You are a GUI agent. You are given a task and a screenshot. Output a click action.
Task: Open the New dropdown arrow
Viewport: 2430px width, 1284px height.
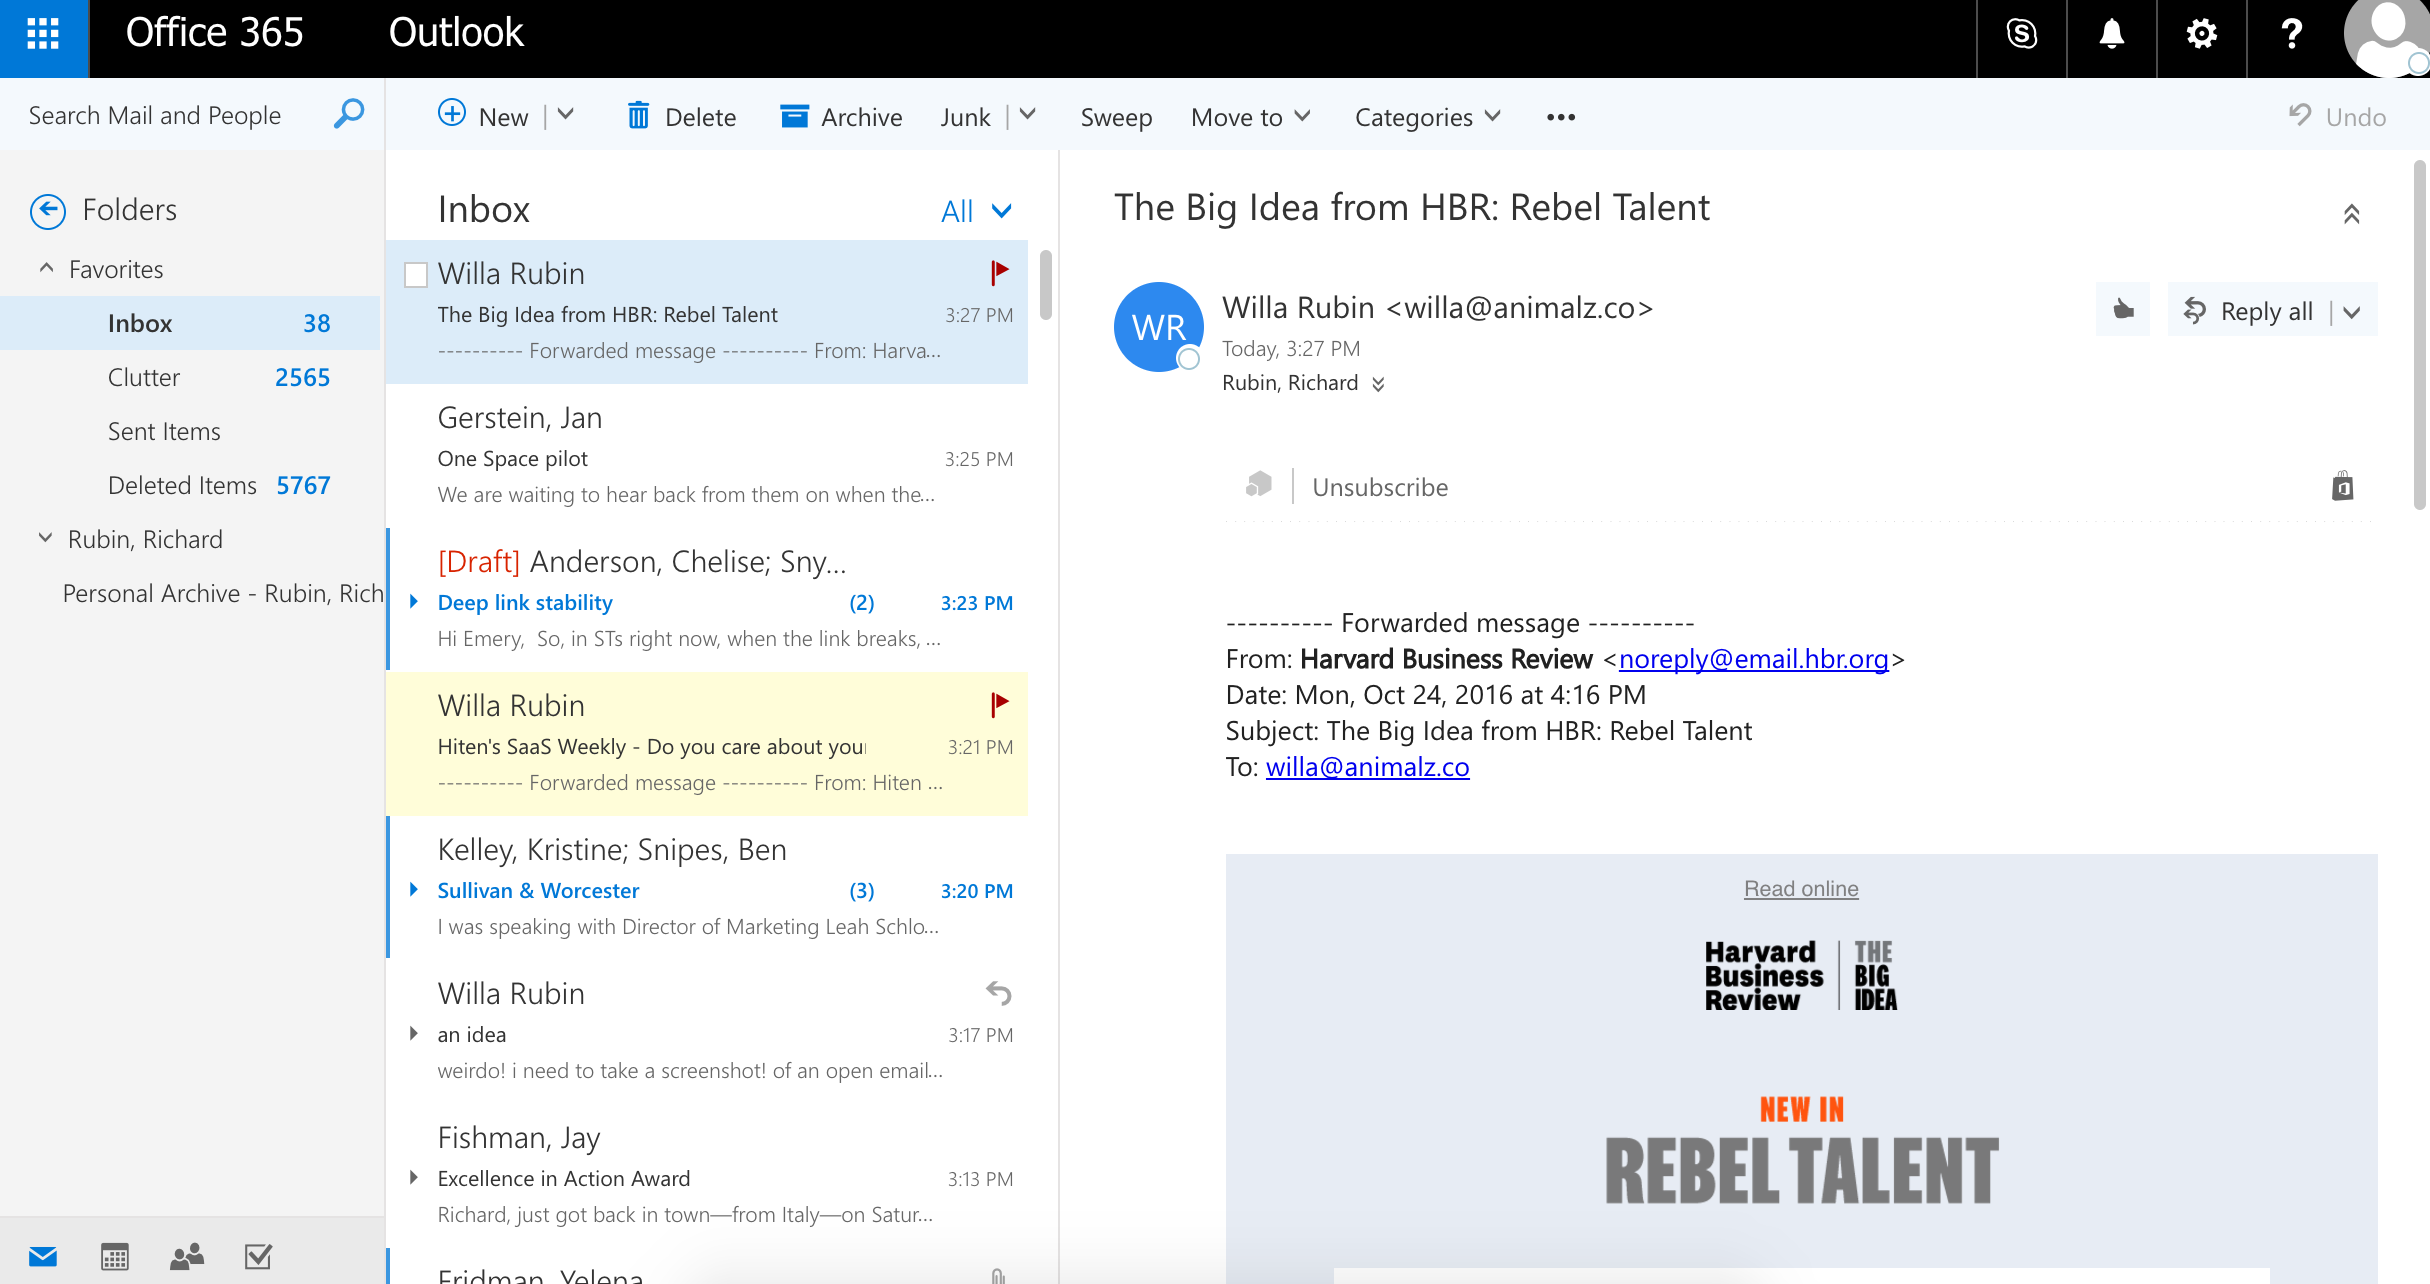click(x=566, y=115)
